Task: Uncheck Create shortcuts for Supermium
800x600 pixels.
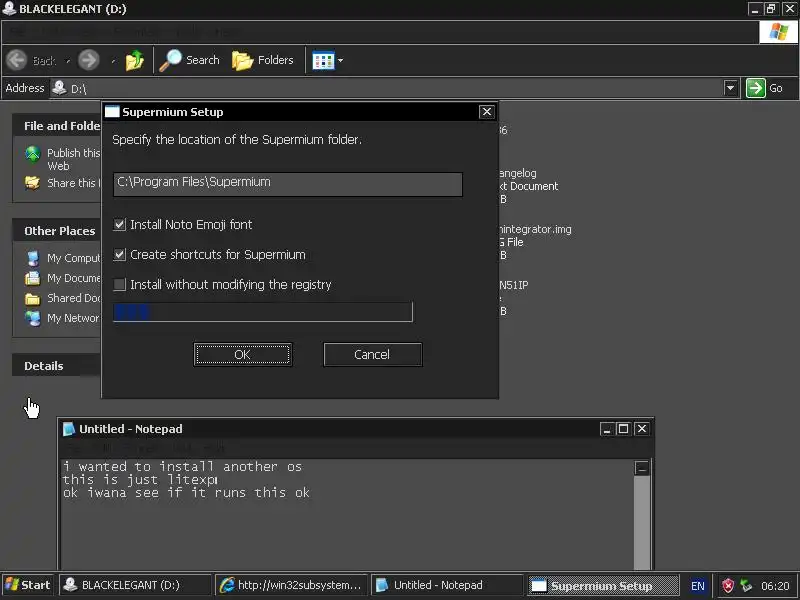Action: (119, 255)
